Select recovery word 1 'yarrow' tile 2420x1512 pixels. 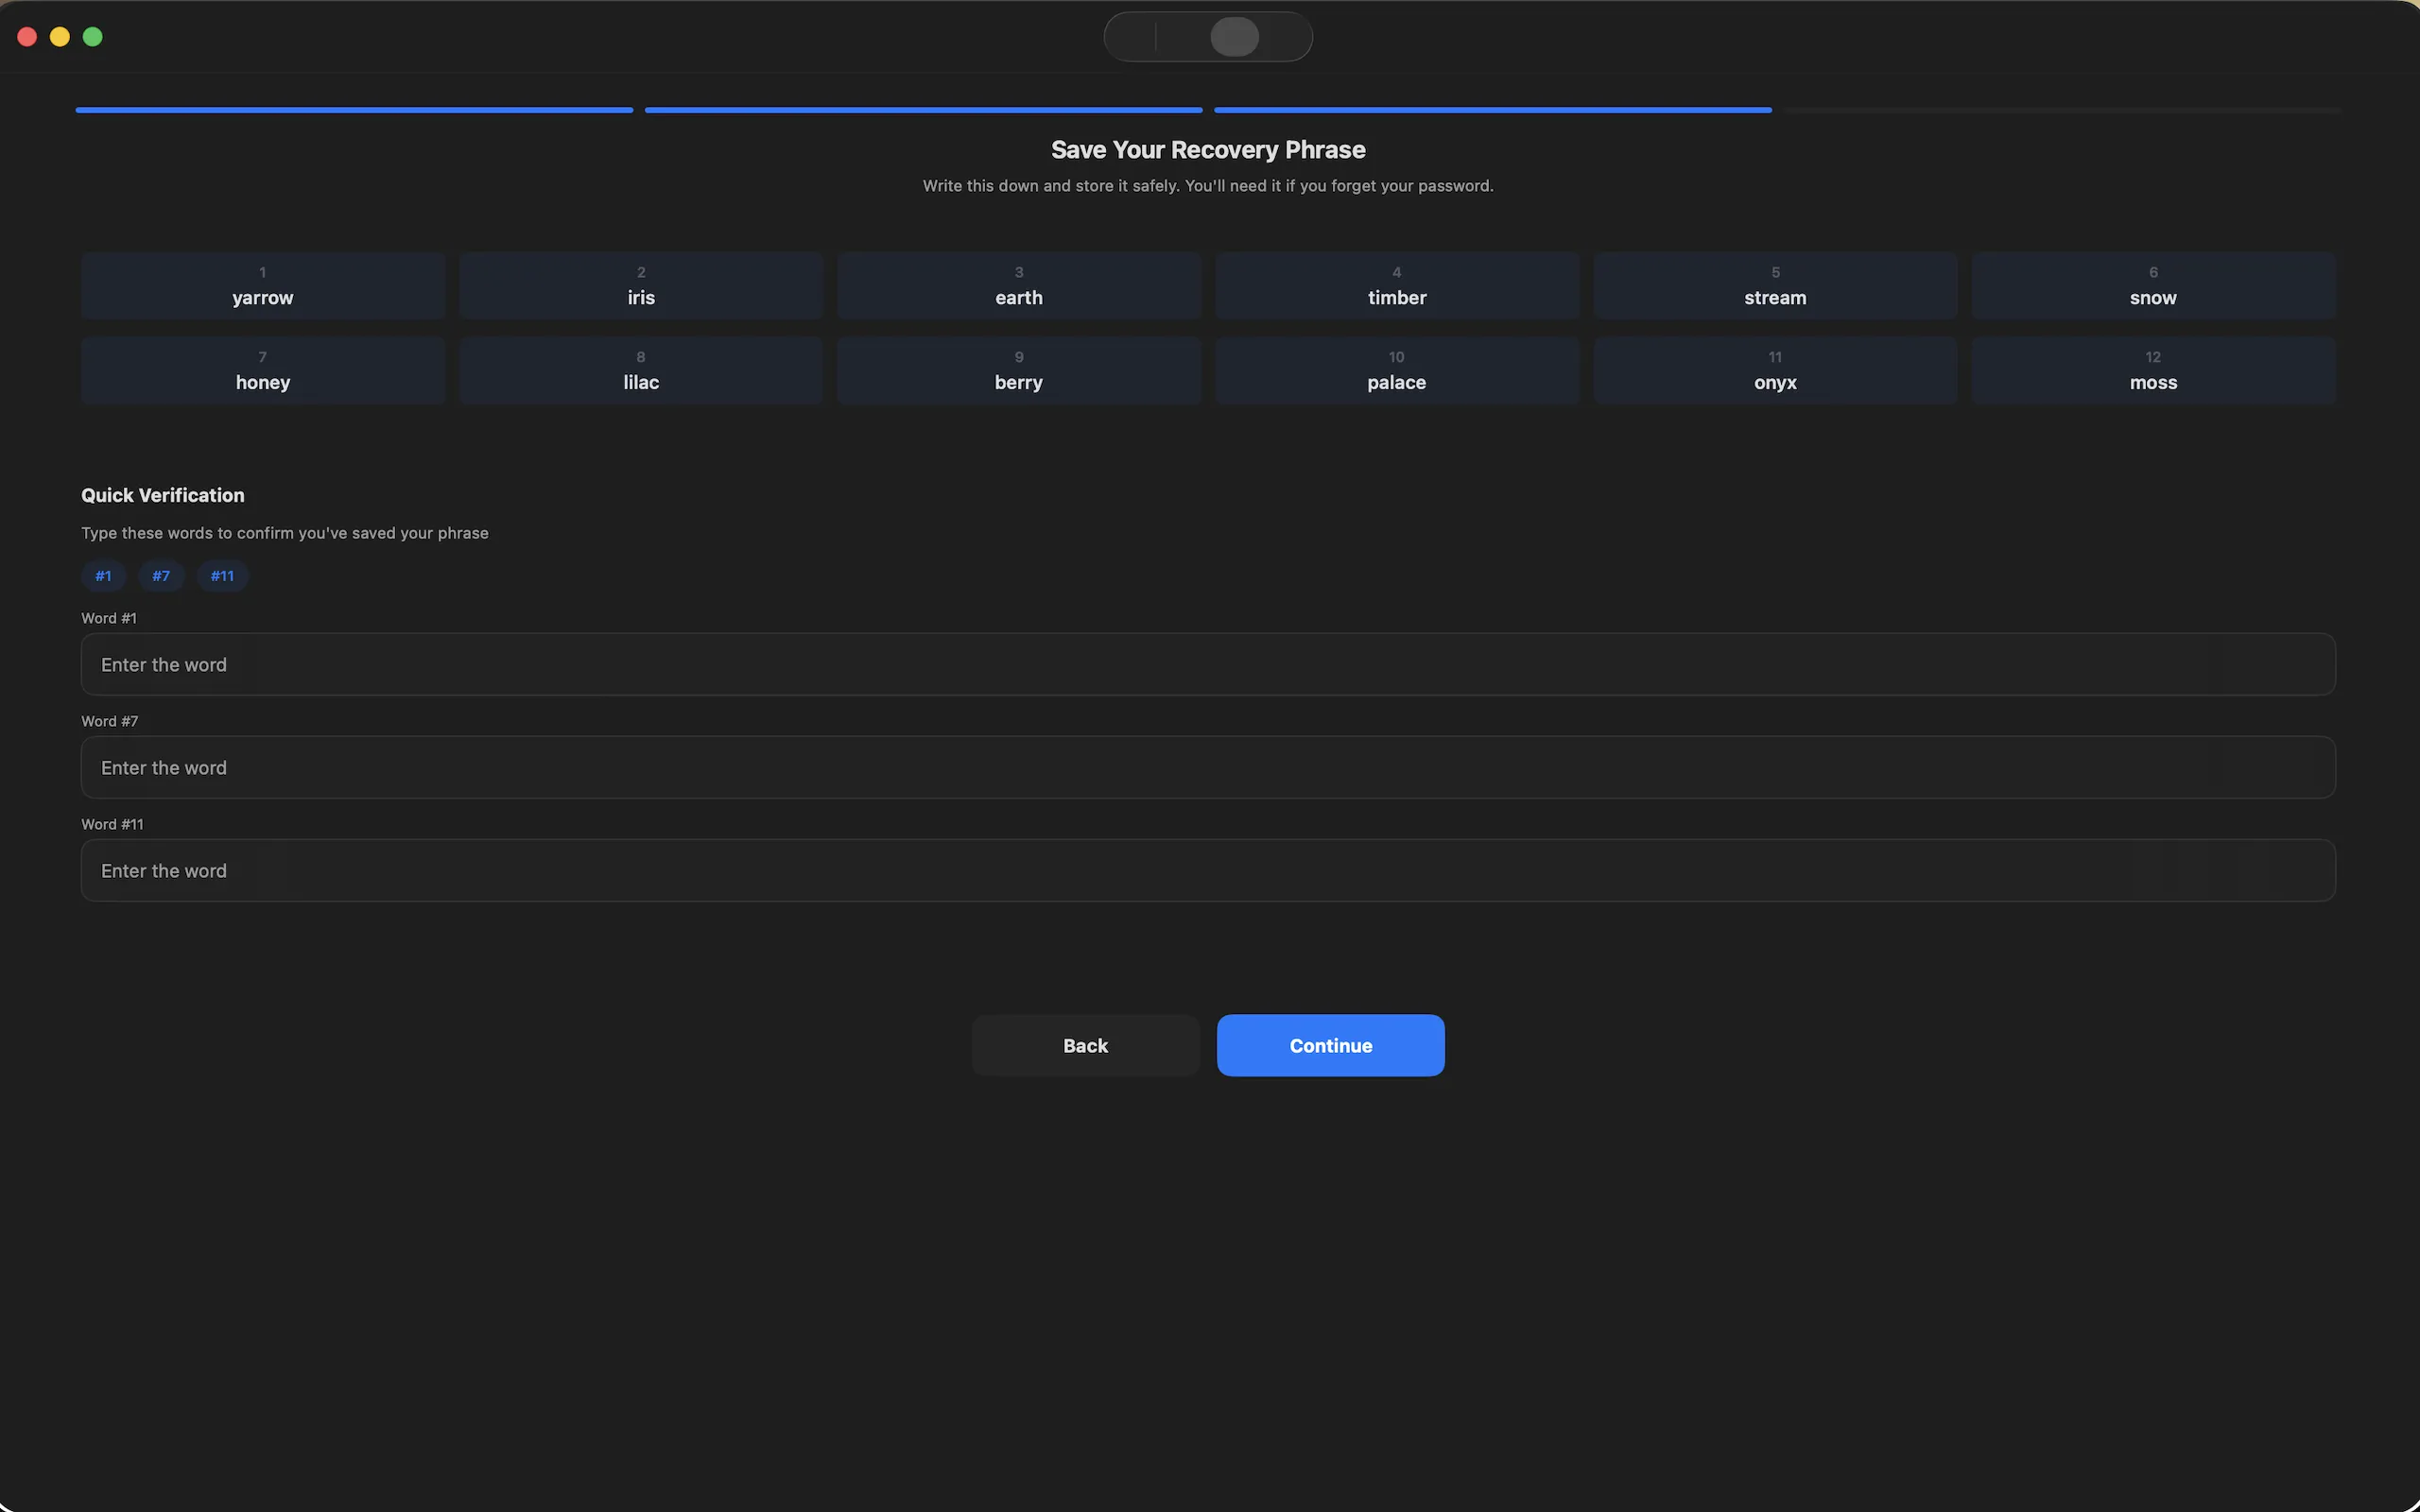[263, 286]
